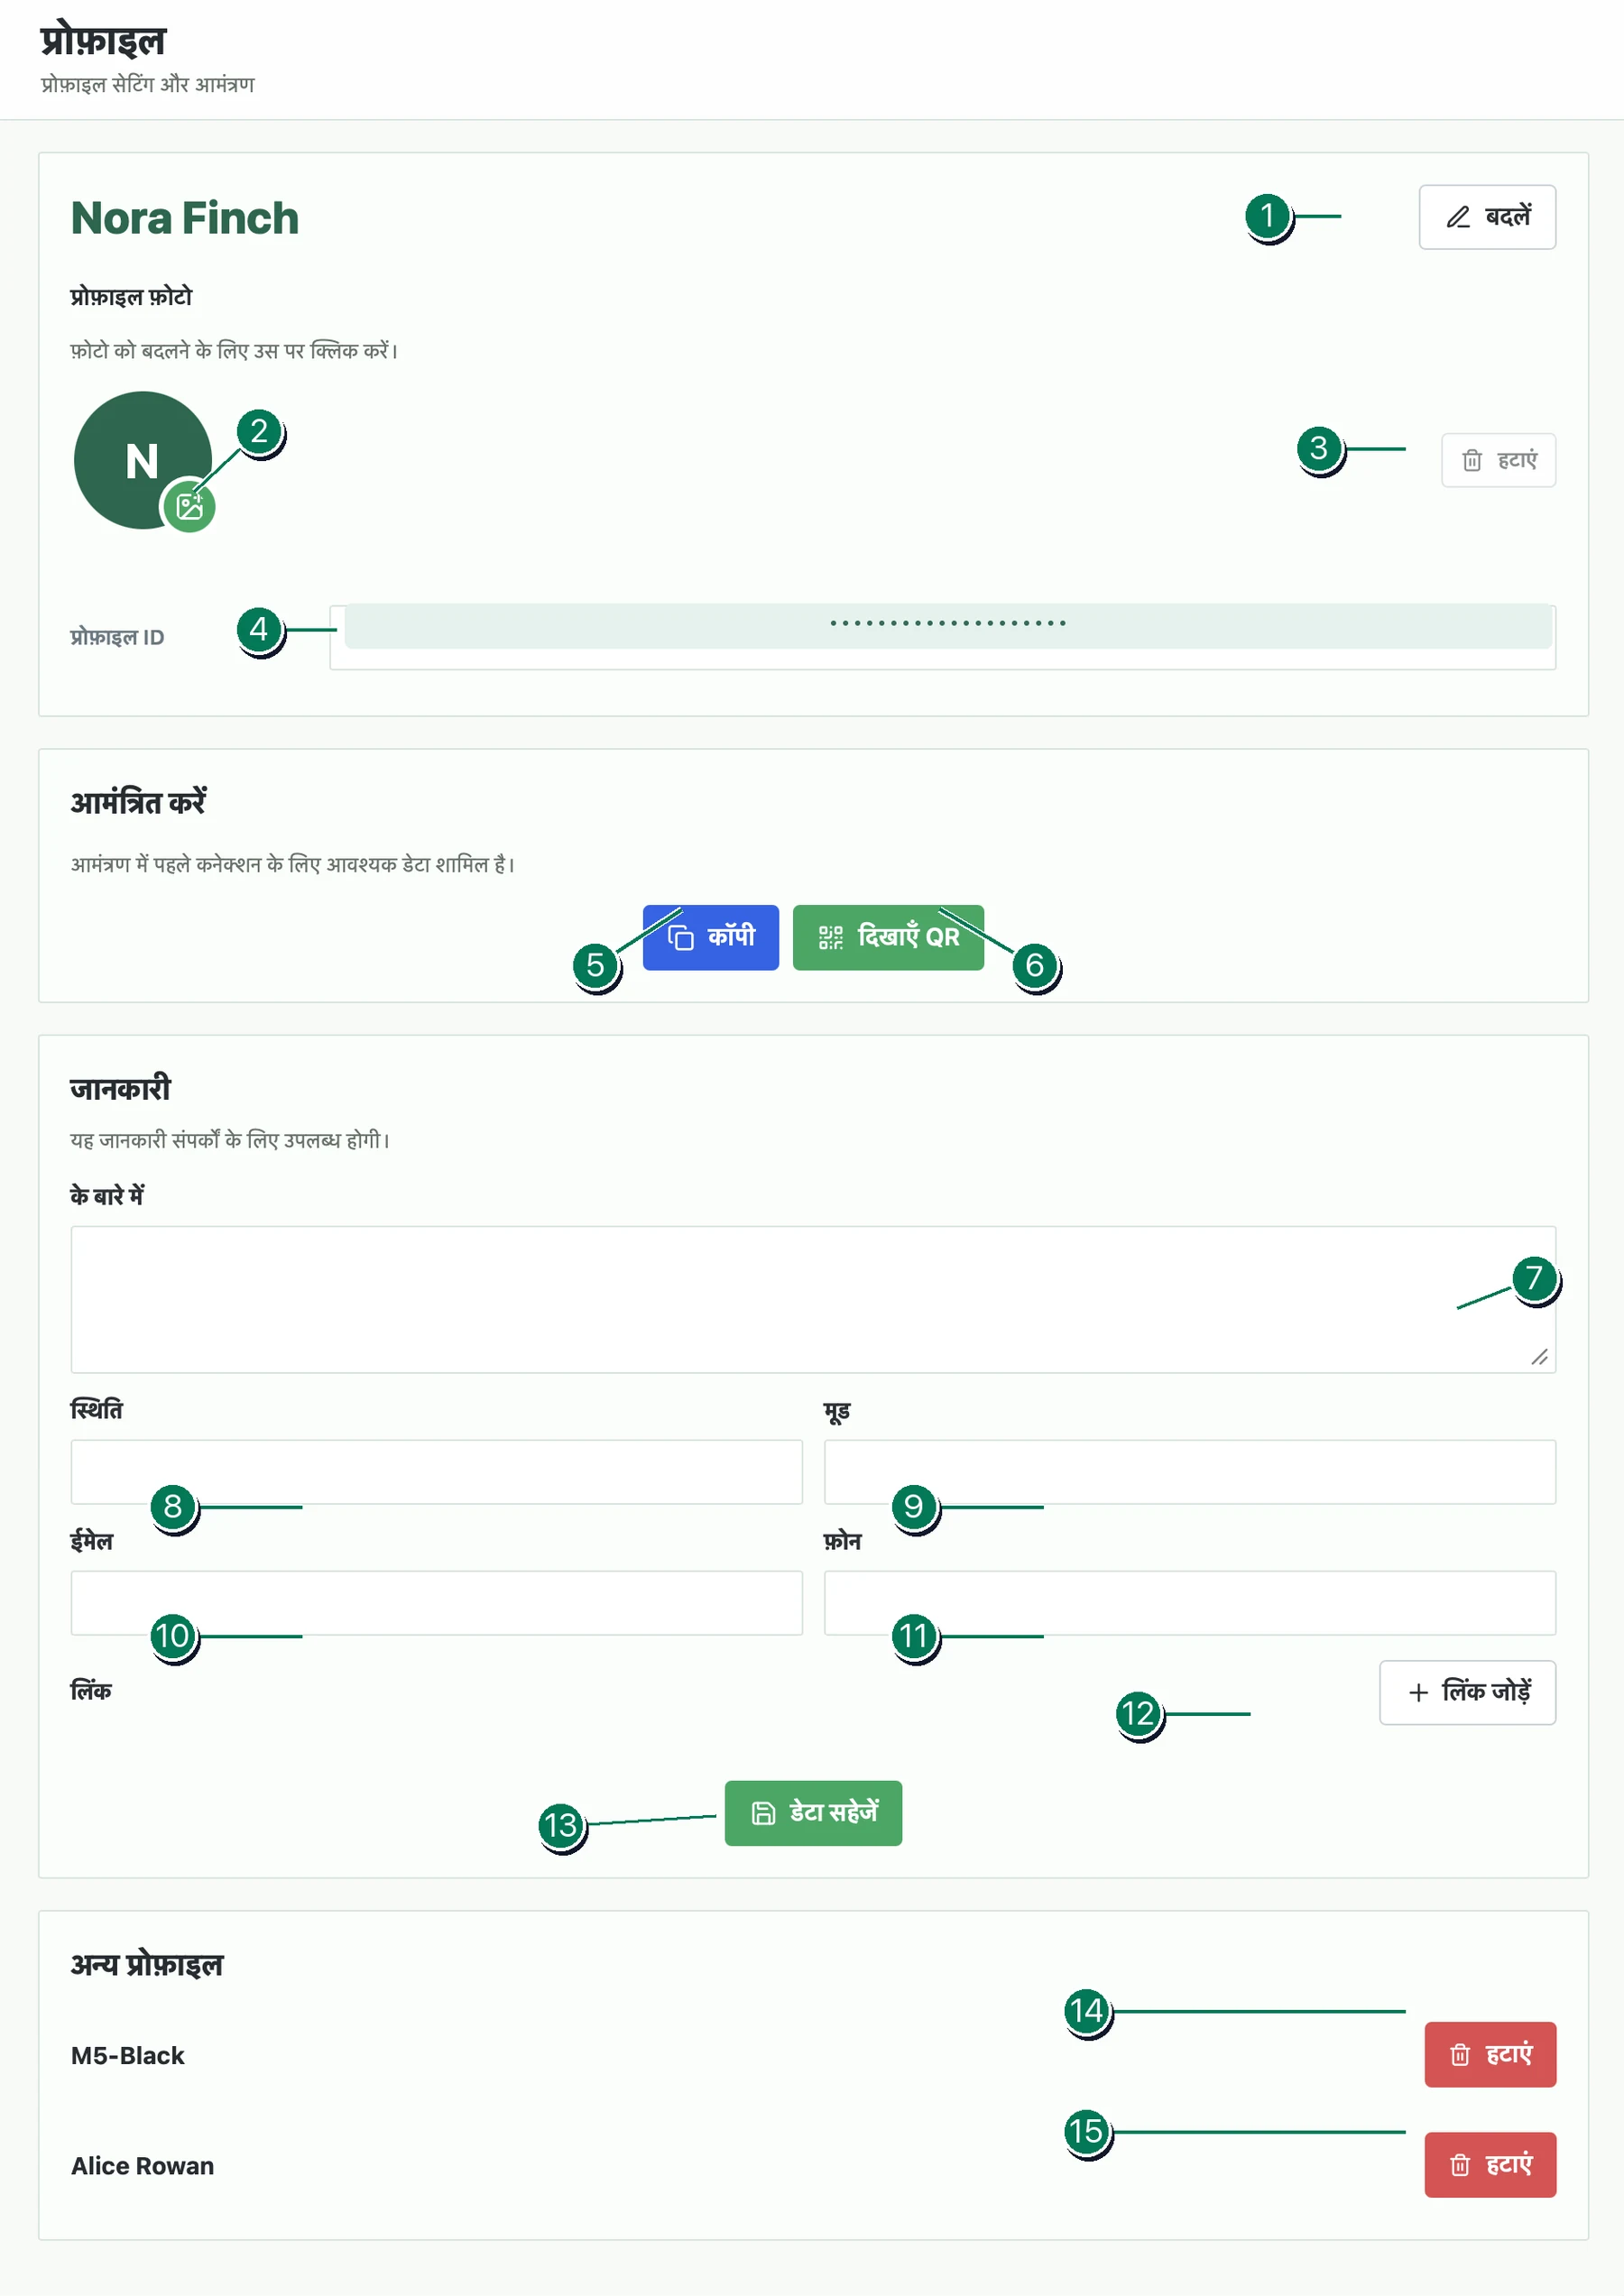The width and height of the screenshot is (1624, 2296).
Task: Click trash icon for Alice Rowan profile
Action: (1459, 2164)
